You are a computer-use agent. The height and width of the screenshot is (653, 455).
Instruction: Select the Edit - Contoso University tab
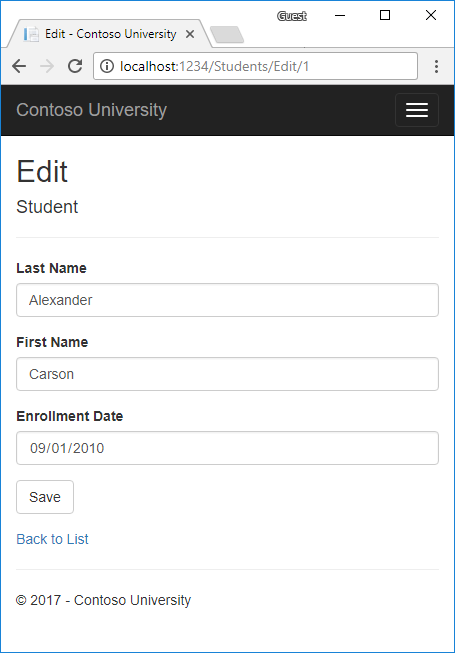click(x=109, y=34)
